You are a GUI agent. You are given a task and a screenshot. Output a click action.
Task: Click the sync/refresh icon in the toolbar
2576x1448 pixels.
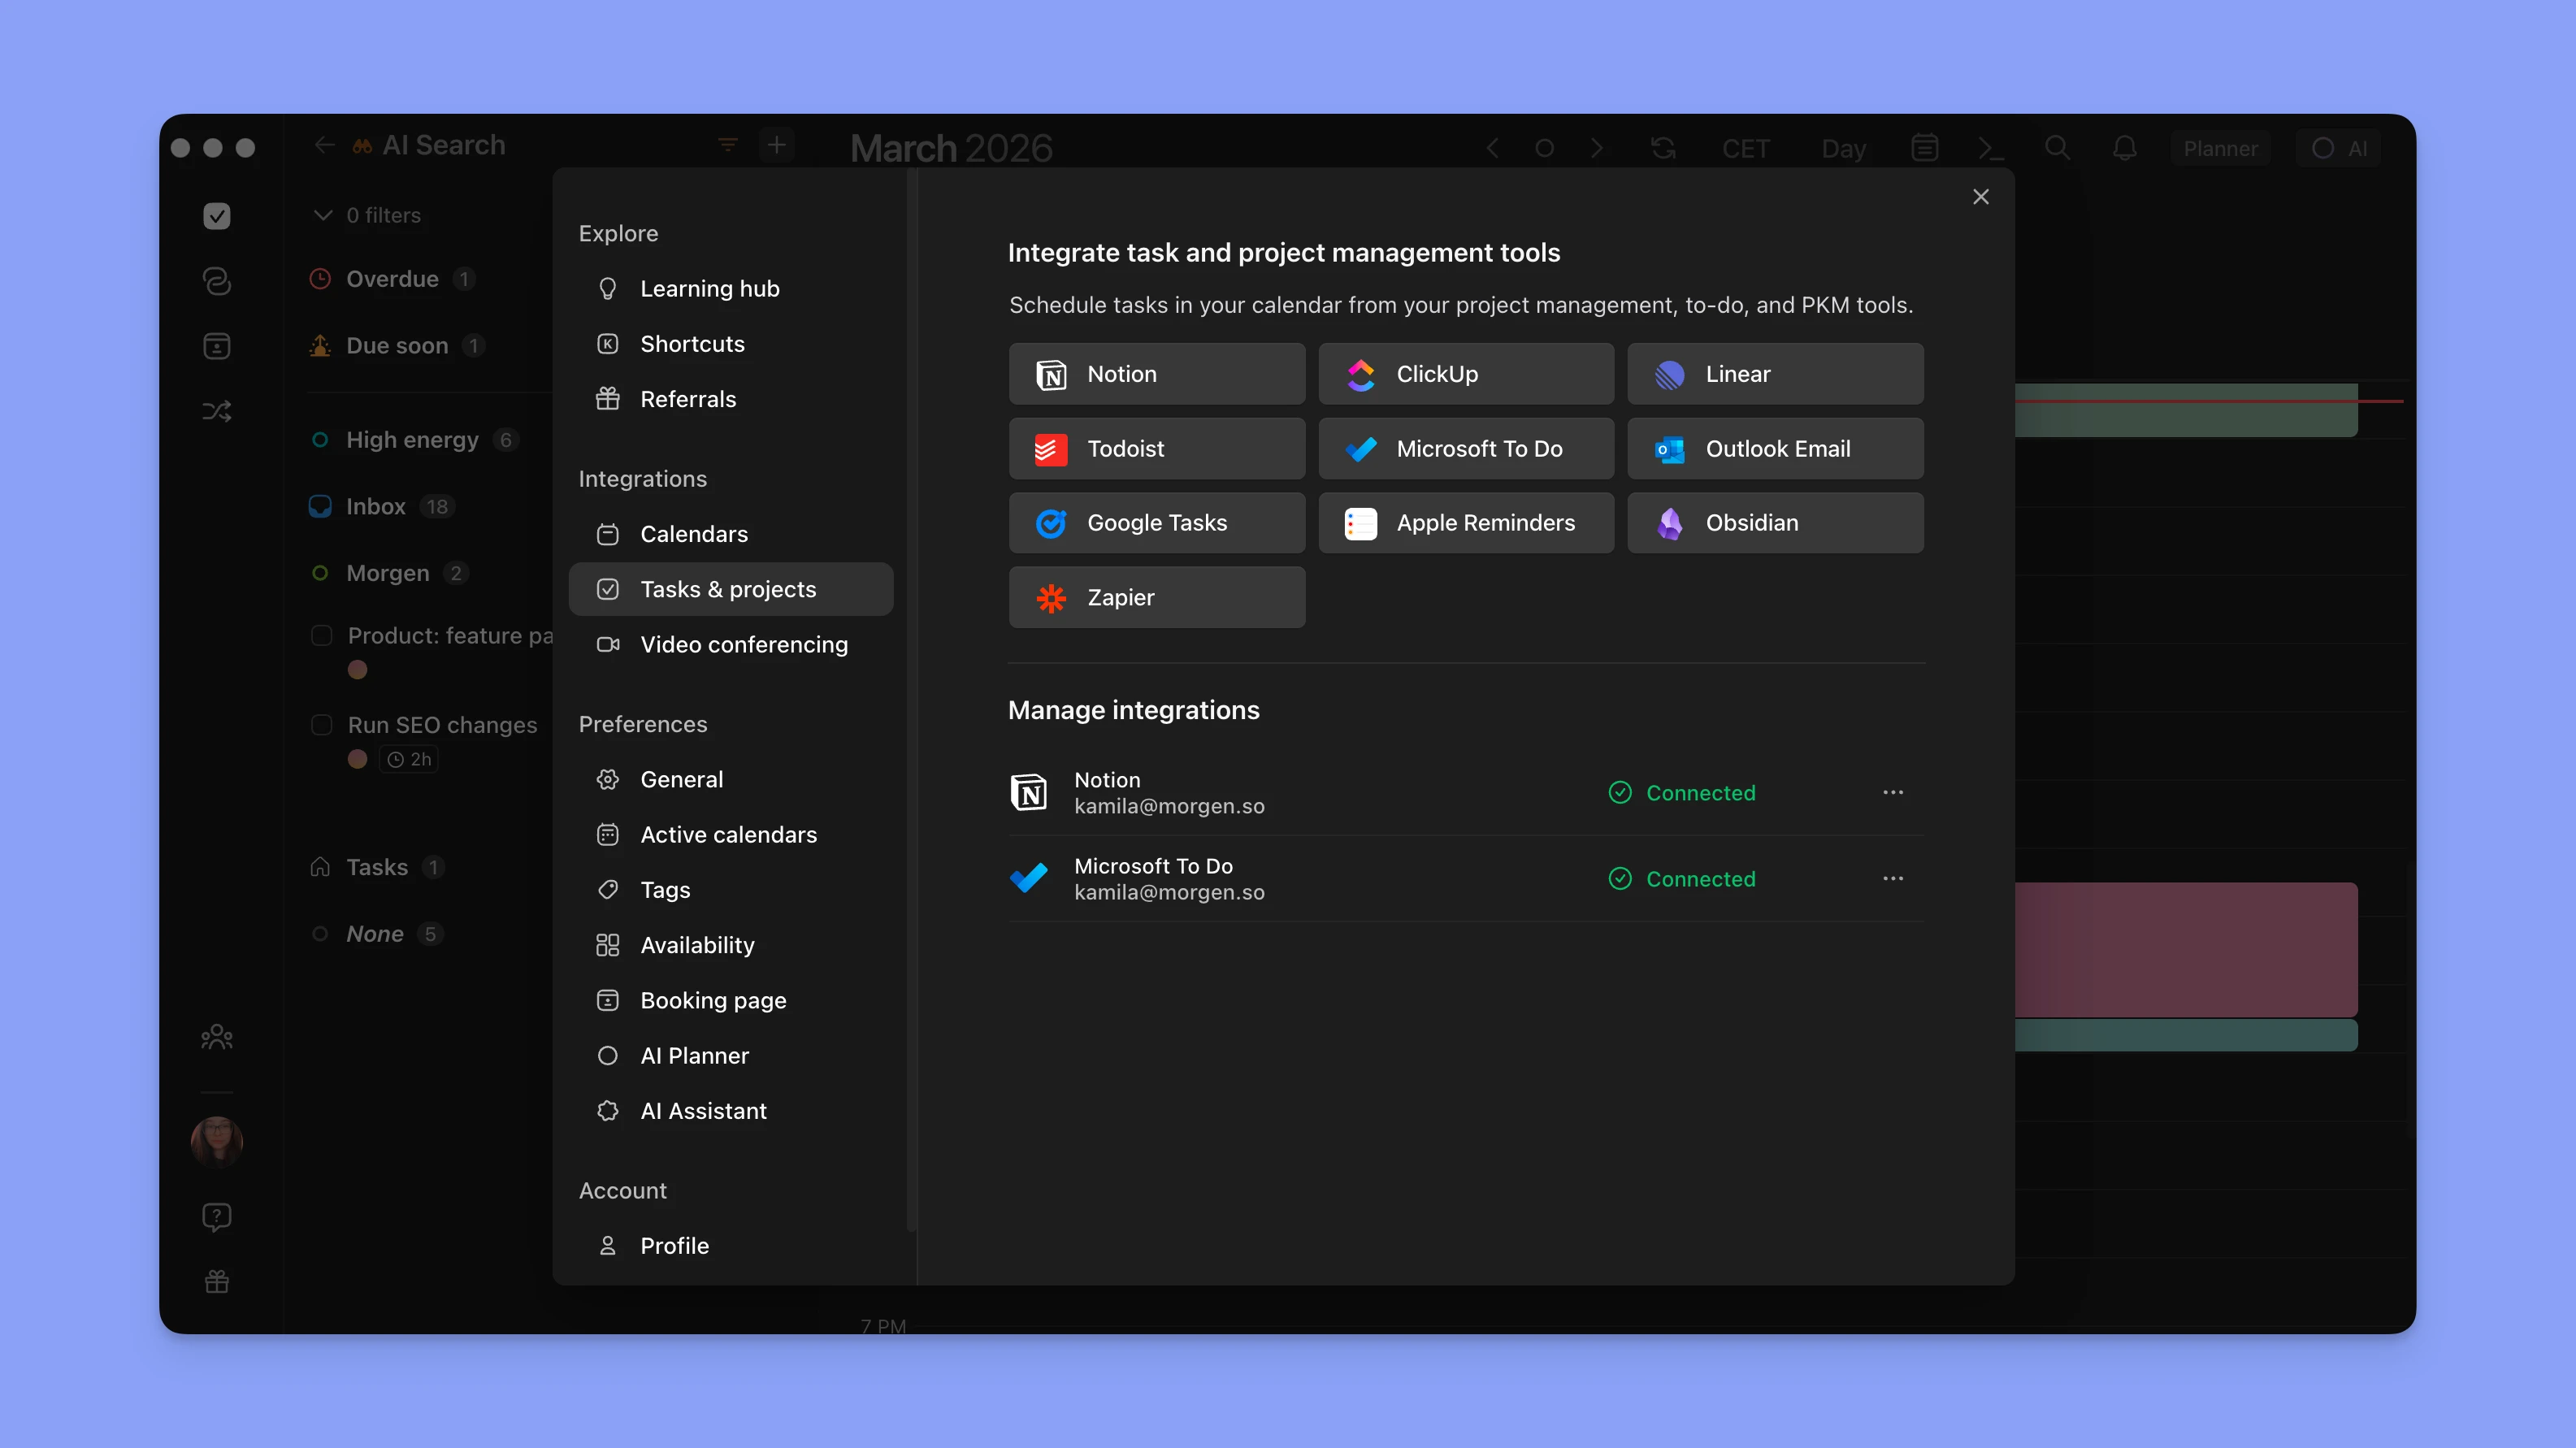(x=1663, y=147)
